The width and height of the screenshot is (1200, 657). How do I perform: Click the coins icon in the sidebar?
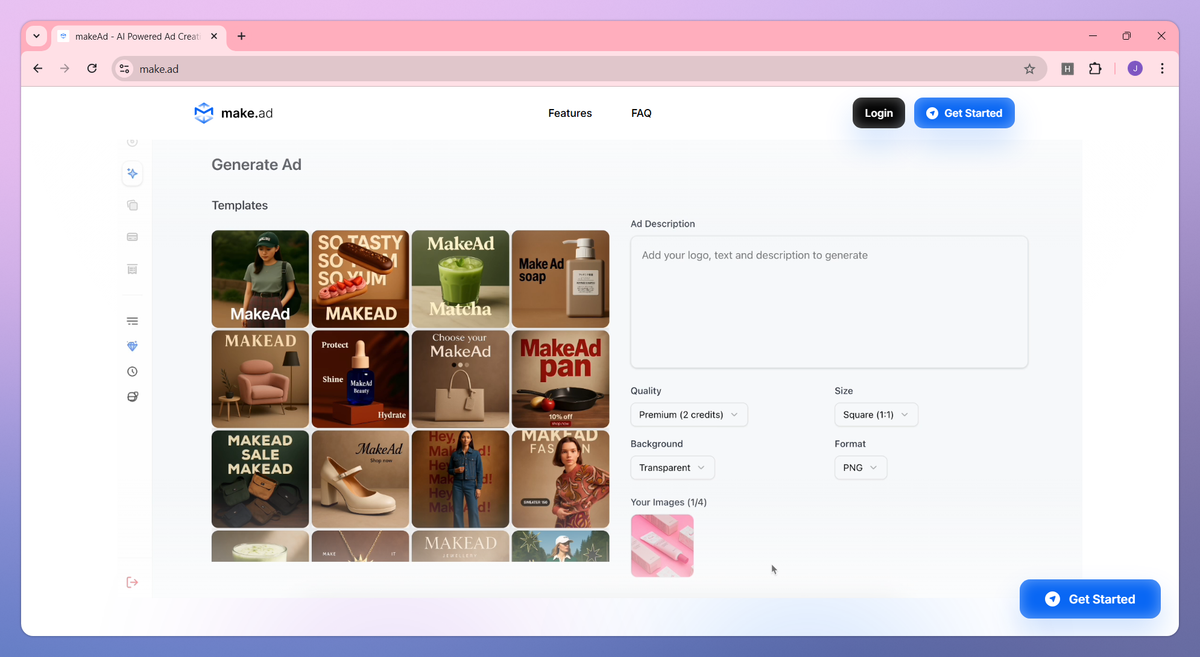pyautogui.click(x=132, y=397)
